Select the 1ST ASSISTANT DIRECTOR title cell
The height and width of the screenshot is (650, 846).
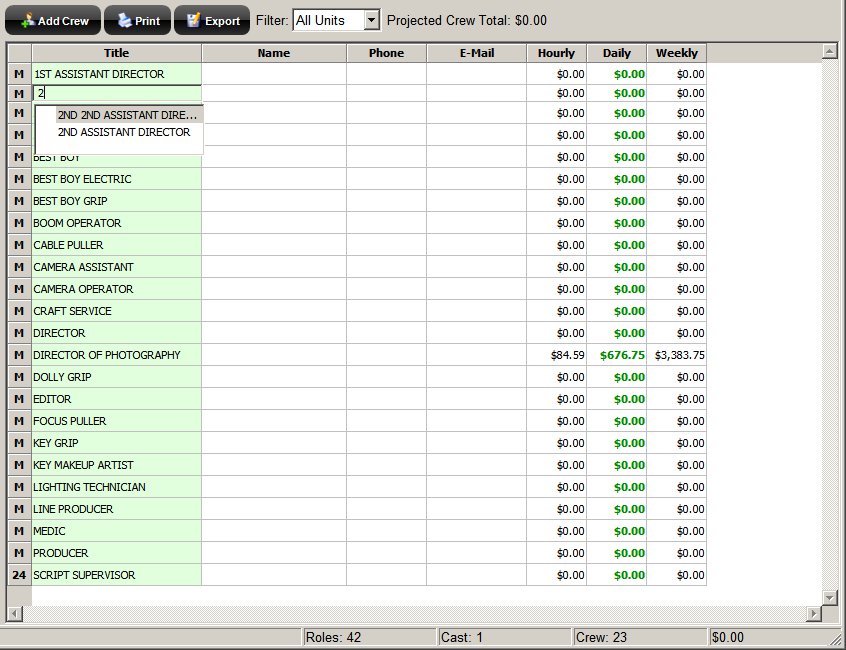coord(117,74)
